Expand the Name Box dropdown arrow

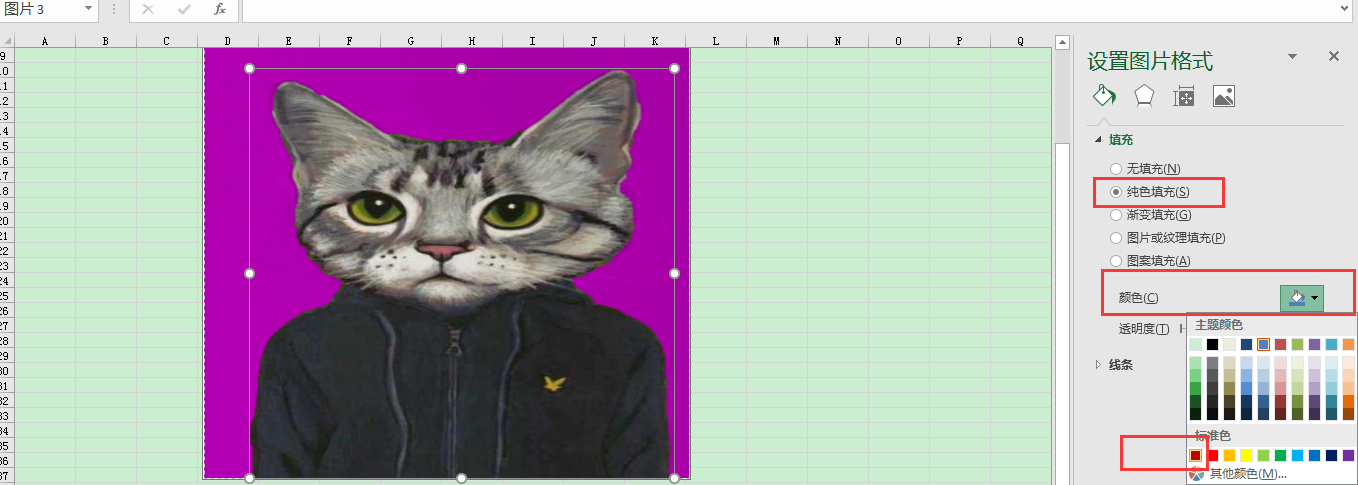[x=89, y=9]
